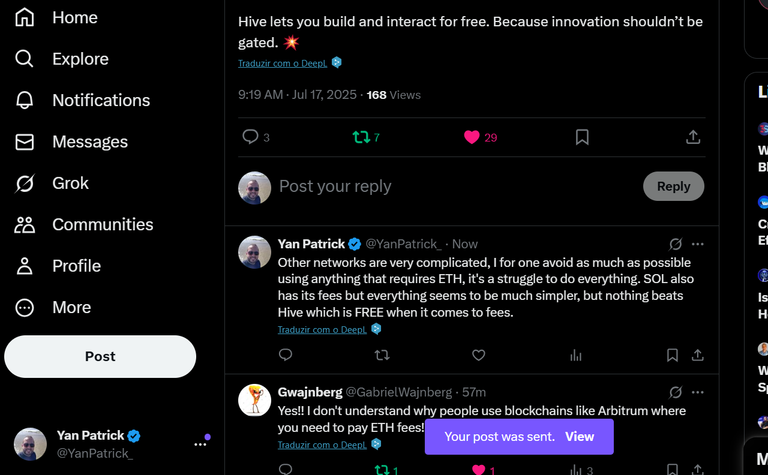Open more options on Gwajnberg's reply
The width and height of the screenshot is (768, 475).
pos(697,392)
